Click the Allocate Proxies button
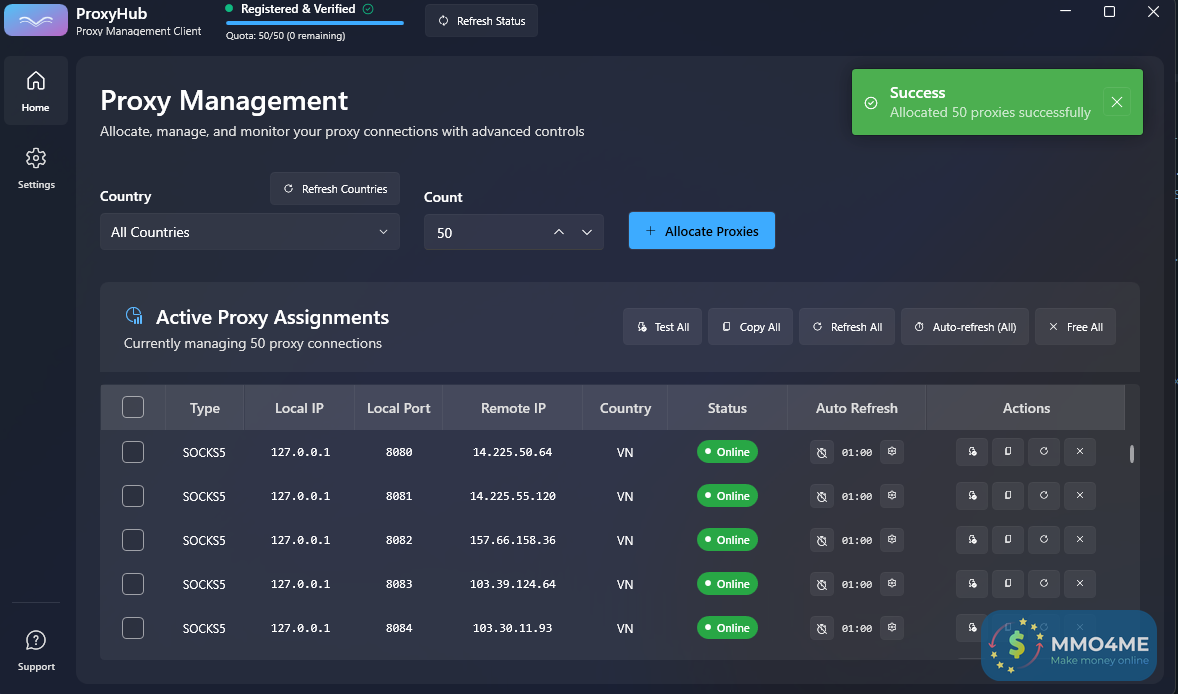The width and height of the screenshot is (1178, 694). (x=701, y=231)
